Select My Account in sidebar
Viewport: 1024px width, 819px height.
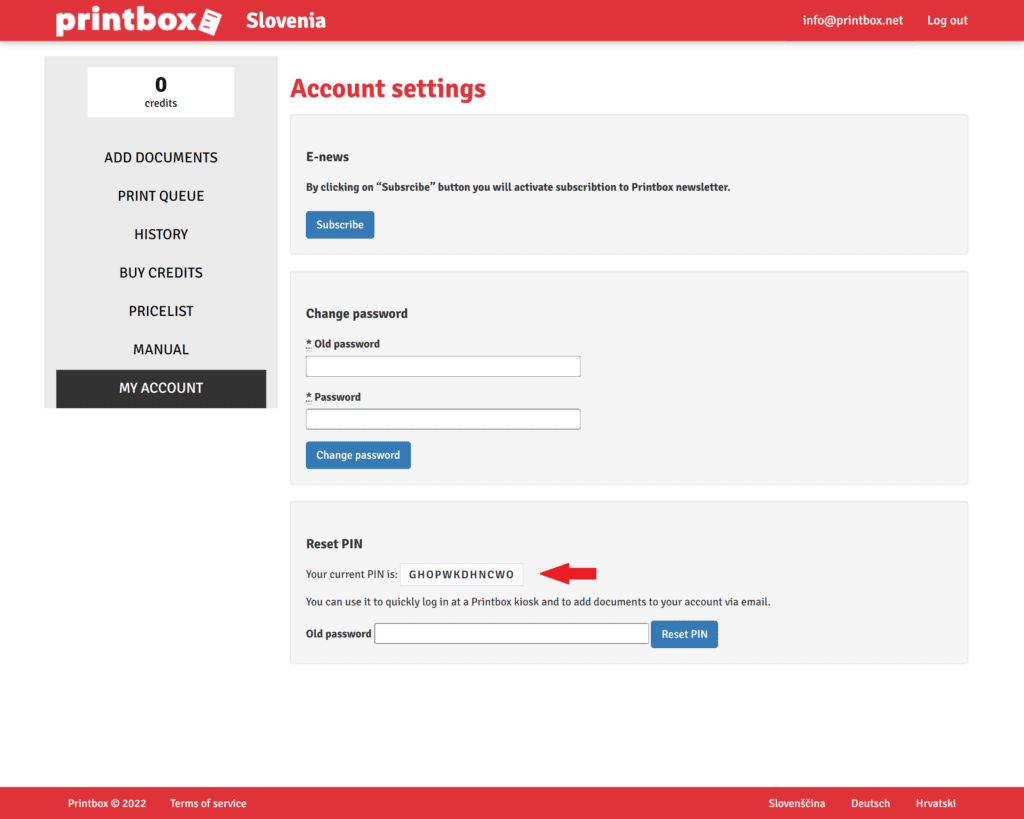(x=161, y=388)
